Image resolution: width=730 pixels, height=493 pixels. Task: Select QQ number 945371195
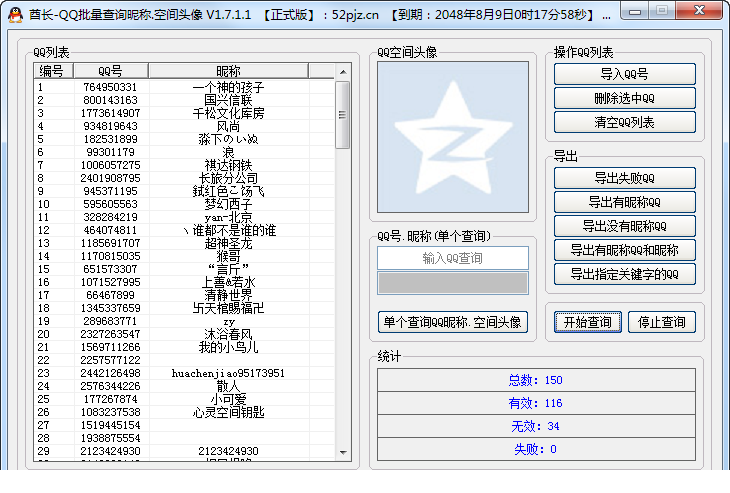click(x=110, y=191)
